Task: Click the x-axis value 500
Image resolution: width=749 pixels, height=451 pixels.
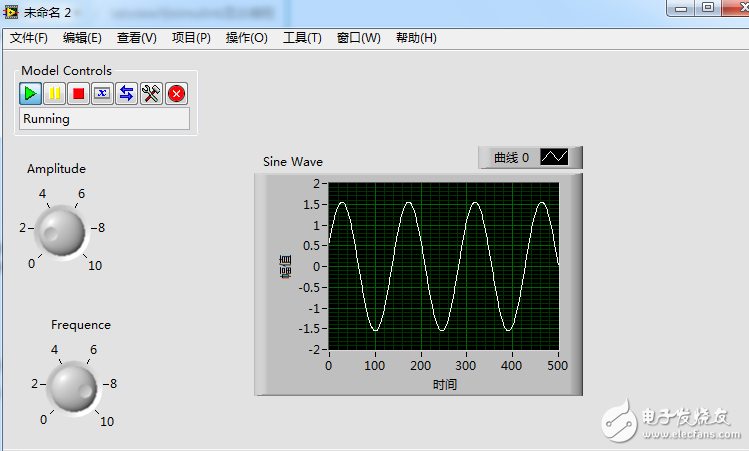Action: (x=557, y=366)
